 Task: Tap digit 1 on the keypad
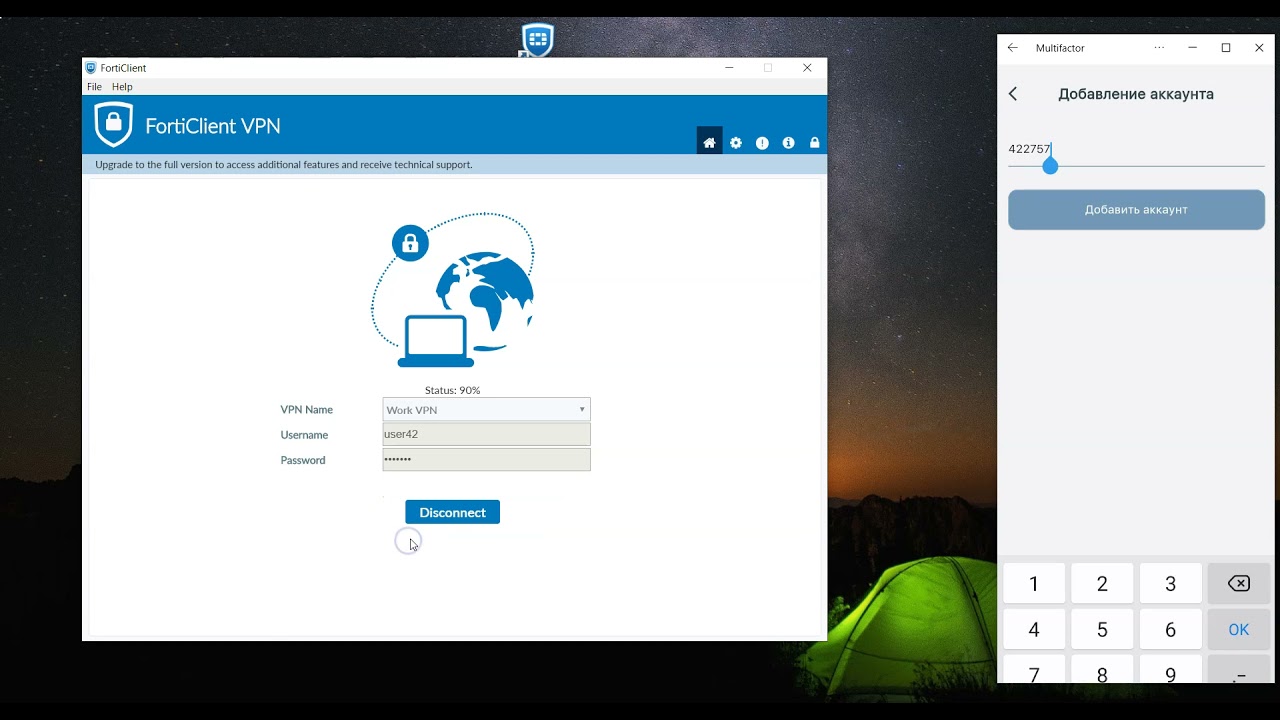1034,584
